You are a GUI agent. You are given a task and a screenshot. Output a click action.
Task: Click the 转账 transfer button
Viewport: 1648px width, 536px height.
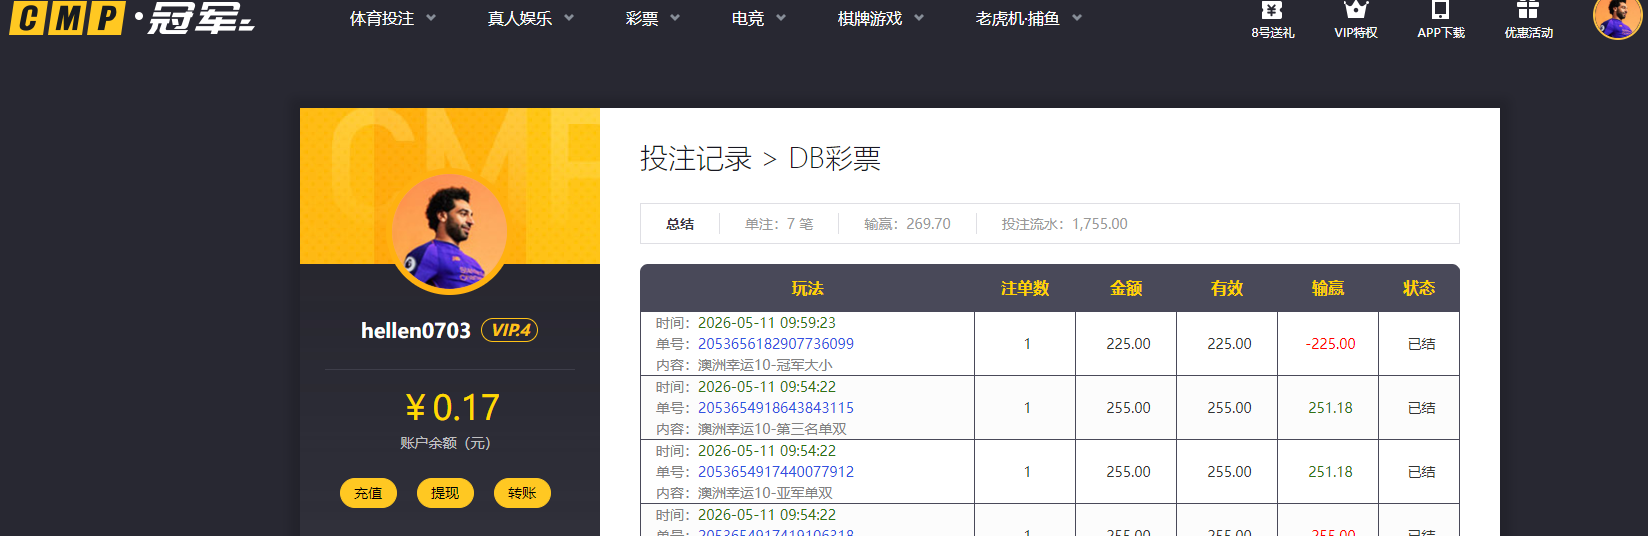[x=522, y=493]
